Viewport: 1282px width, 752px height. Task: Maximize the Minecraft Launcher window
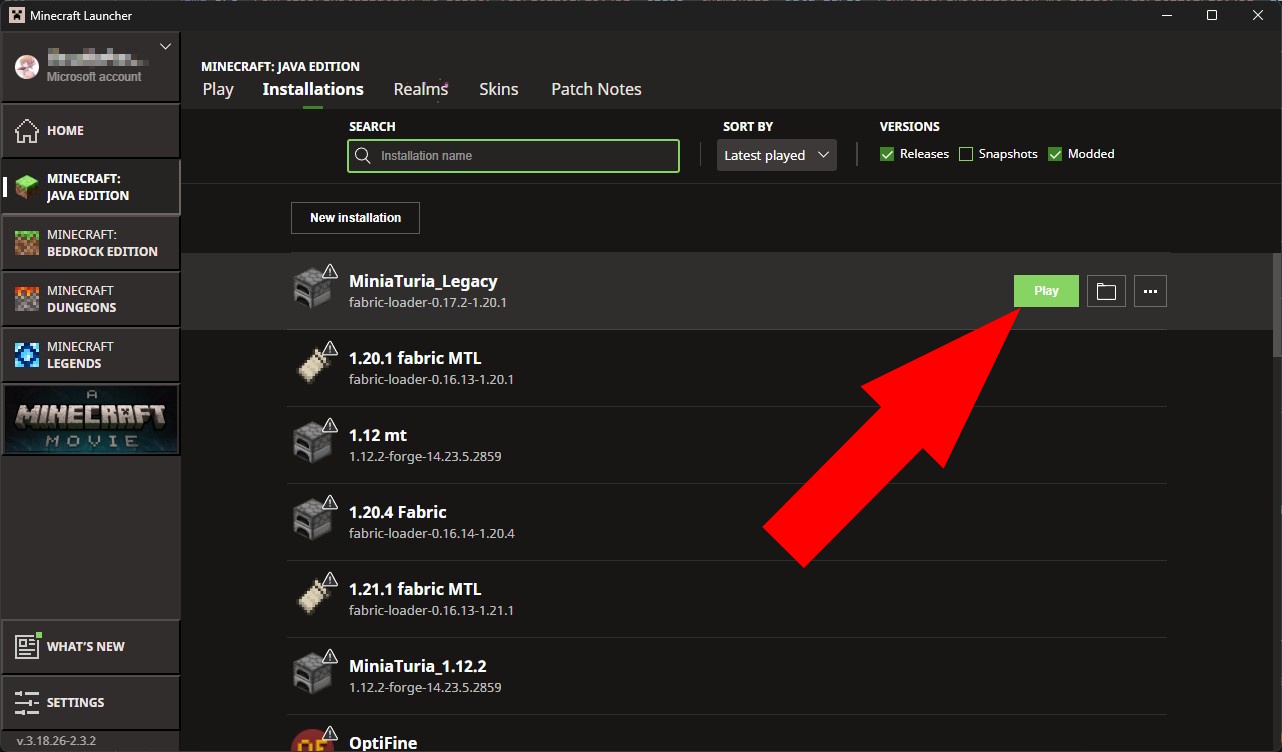click(1212, 15)
